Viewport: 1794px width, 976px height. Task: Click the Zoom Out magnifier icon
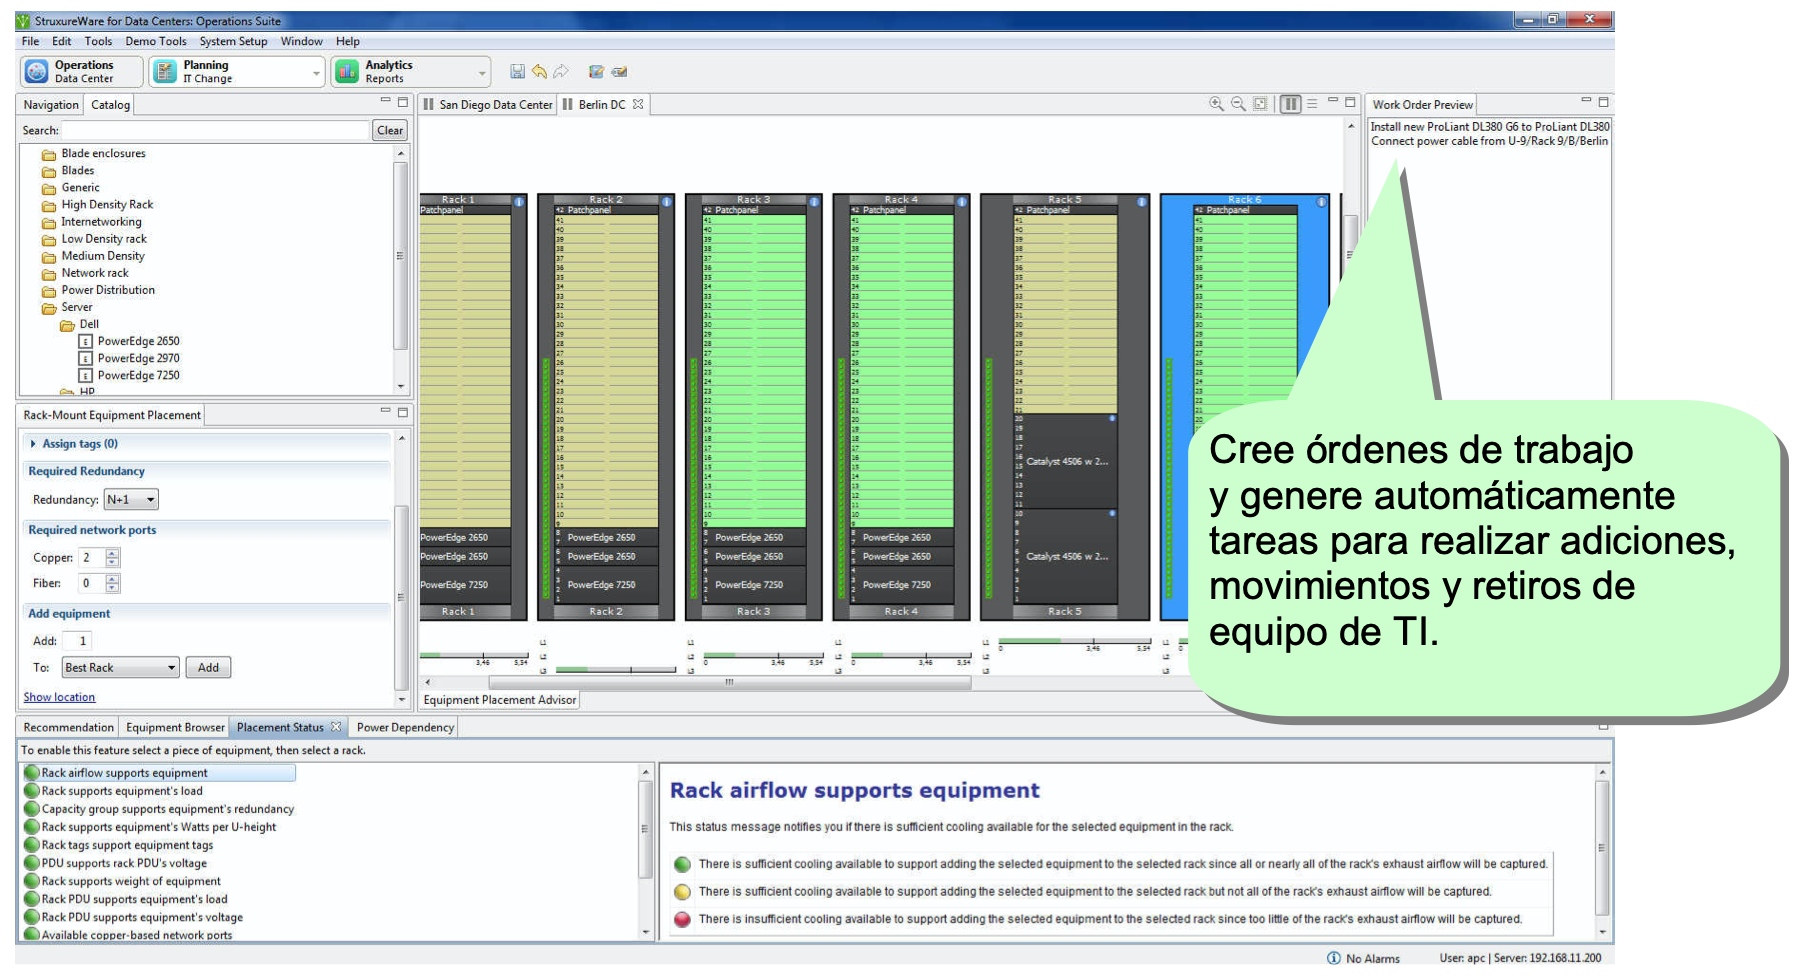click(x=1238, y=104)
